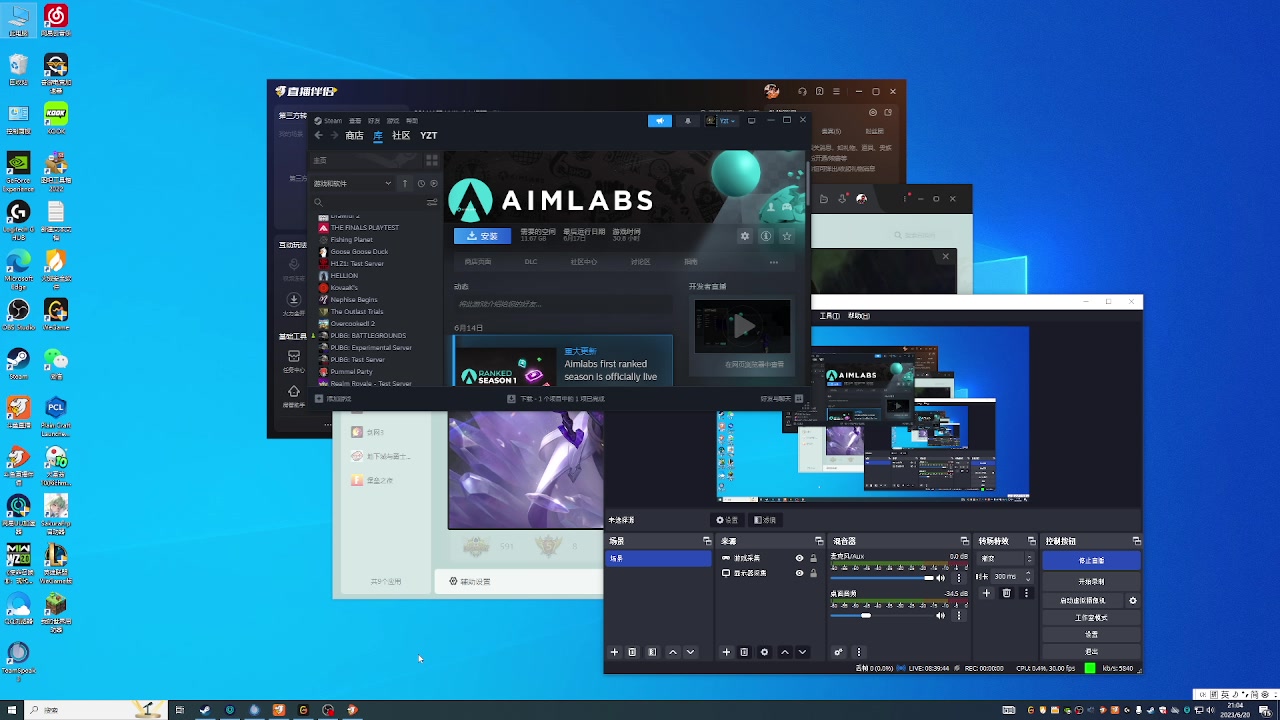Viewport: 1280px width, 720px height.
Task: Open the Steam menu in Steam window
Action: [333, 121]
